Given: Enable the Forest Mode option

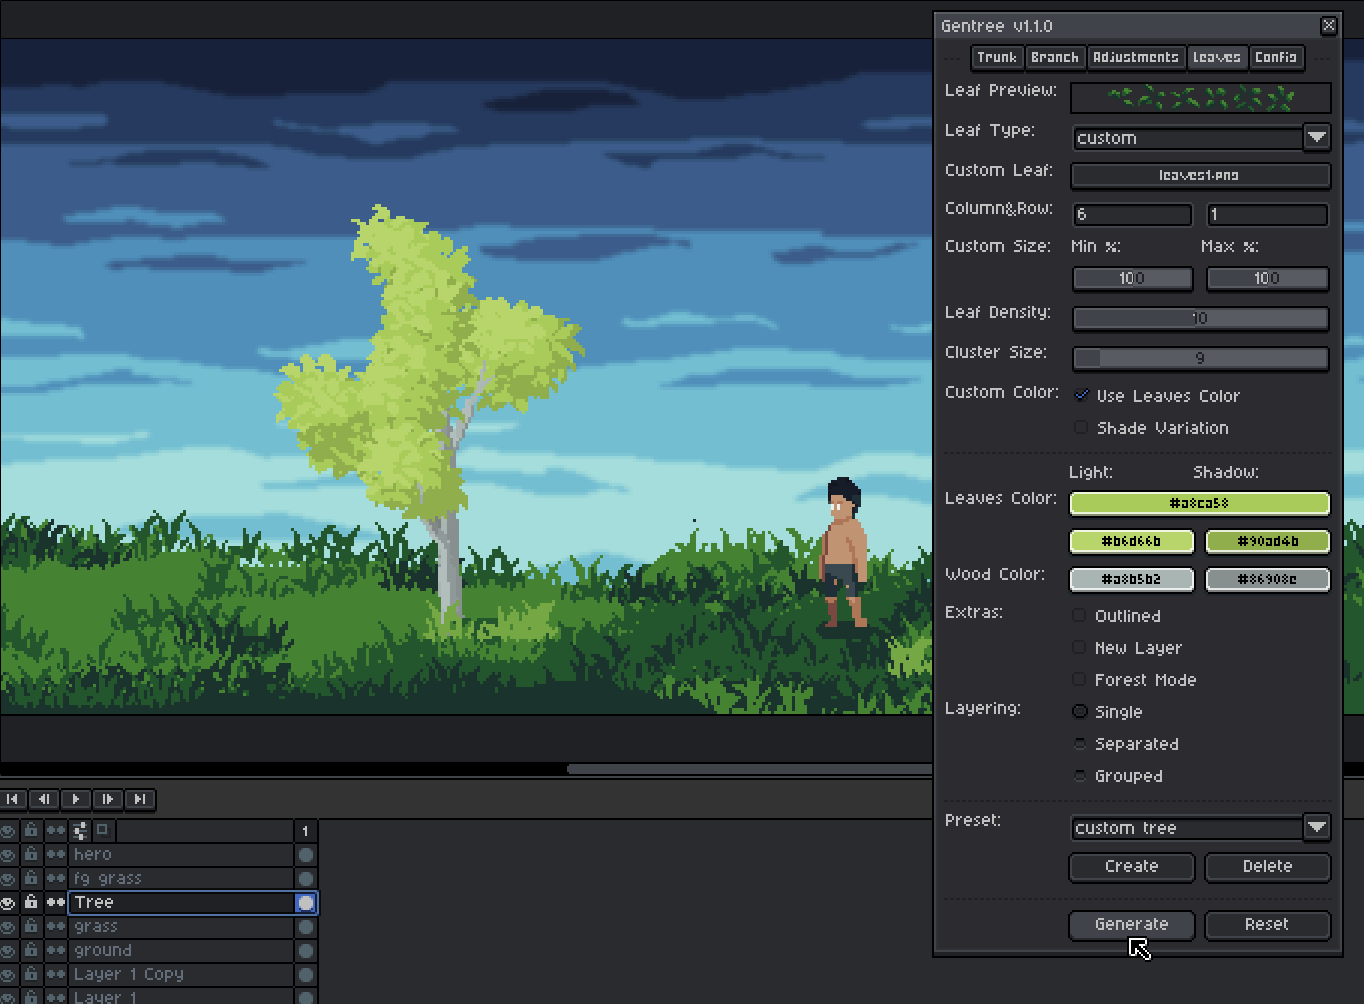Looking at the screenshot, I should click(x=1080, y=680).
